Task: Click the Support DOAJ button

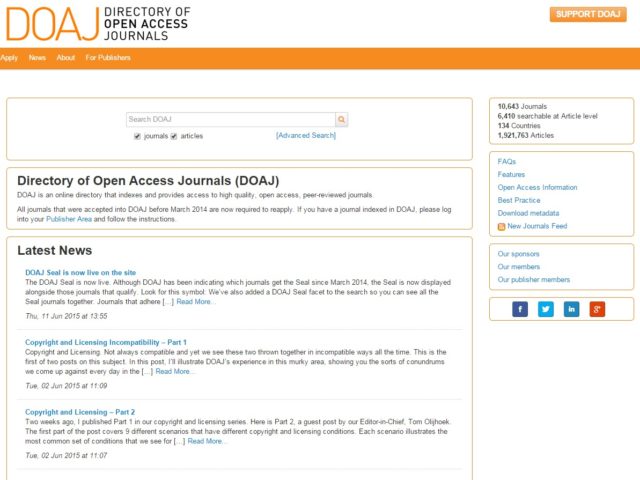Action: pos(588,14)
